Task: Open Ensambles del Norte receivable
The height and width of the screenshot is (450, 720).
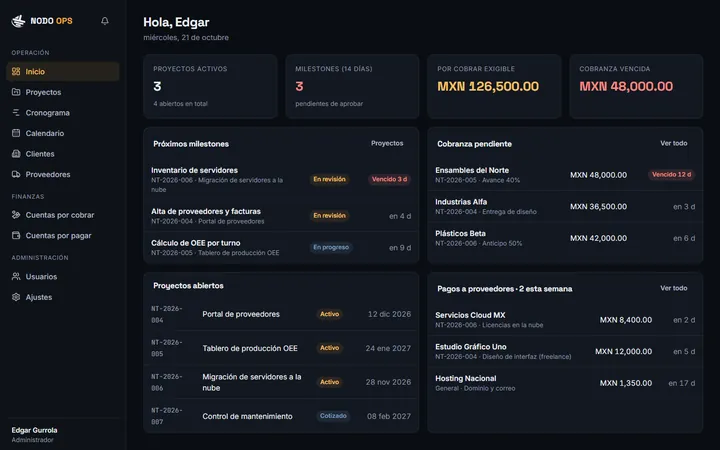Action: pyautogui.click(x=565, y=174)
